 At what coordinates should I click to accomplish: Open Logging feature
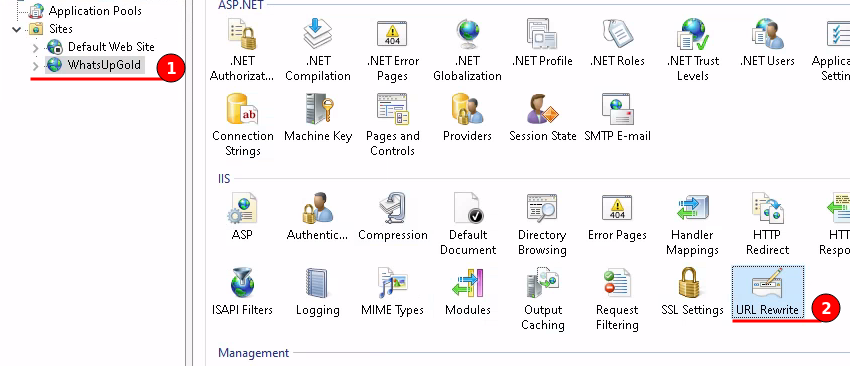[x=318, y=292]
